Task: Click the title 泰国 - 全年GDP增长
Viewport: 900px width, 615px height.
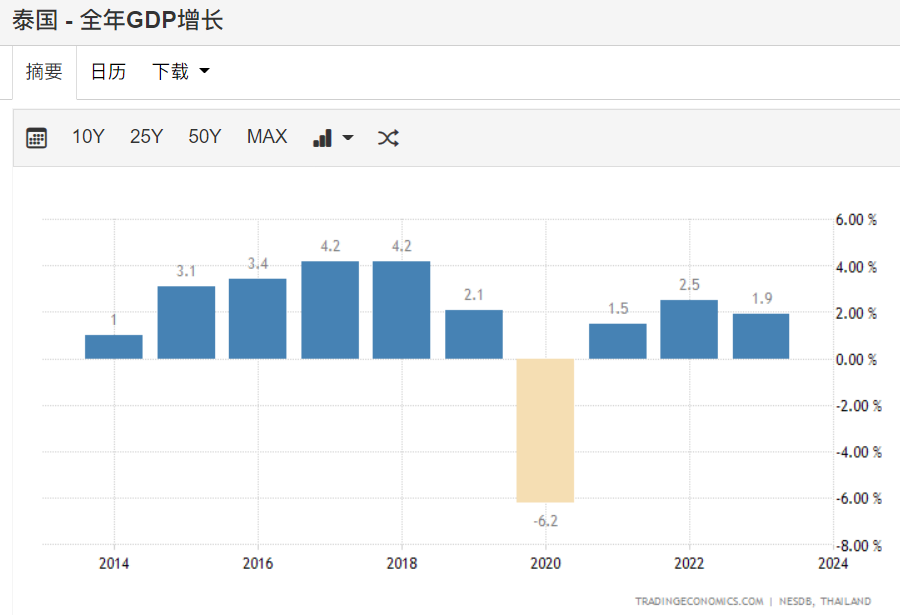Action: click(118, 20)
